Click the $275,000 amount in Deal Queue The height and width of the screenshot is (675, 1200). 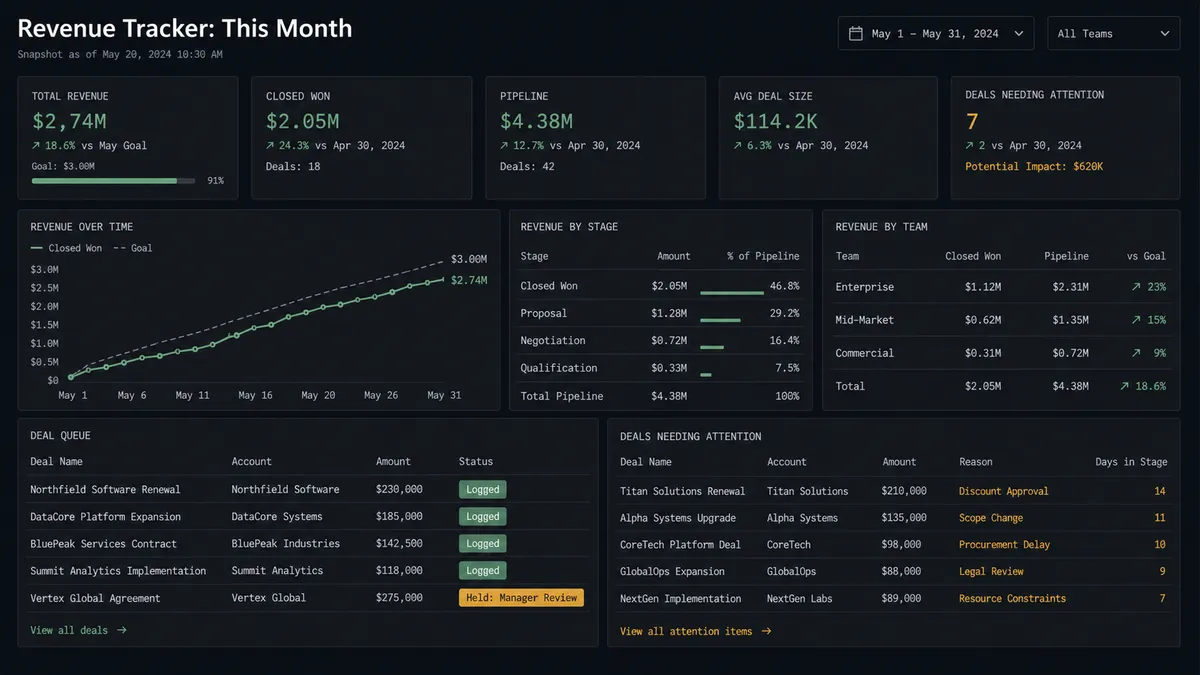point(399,598)
